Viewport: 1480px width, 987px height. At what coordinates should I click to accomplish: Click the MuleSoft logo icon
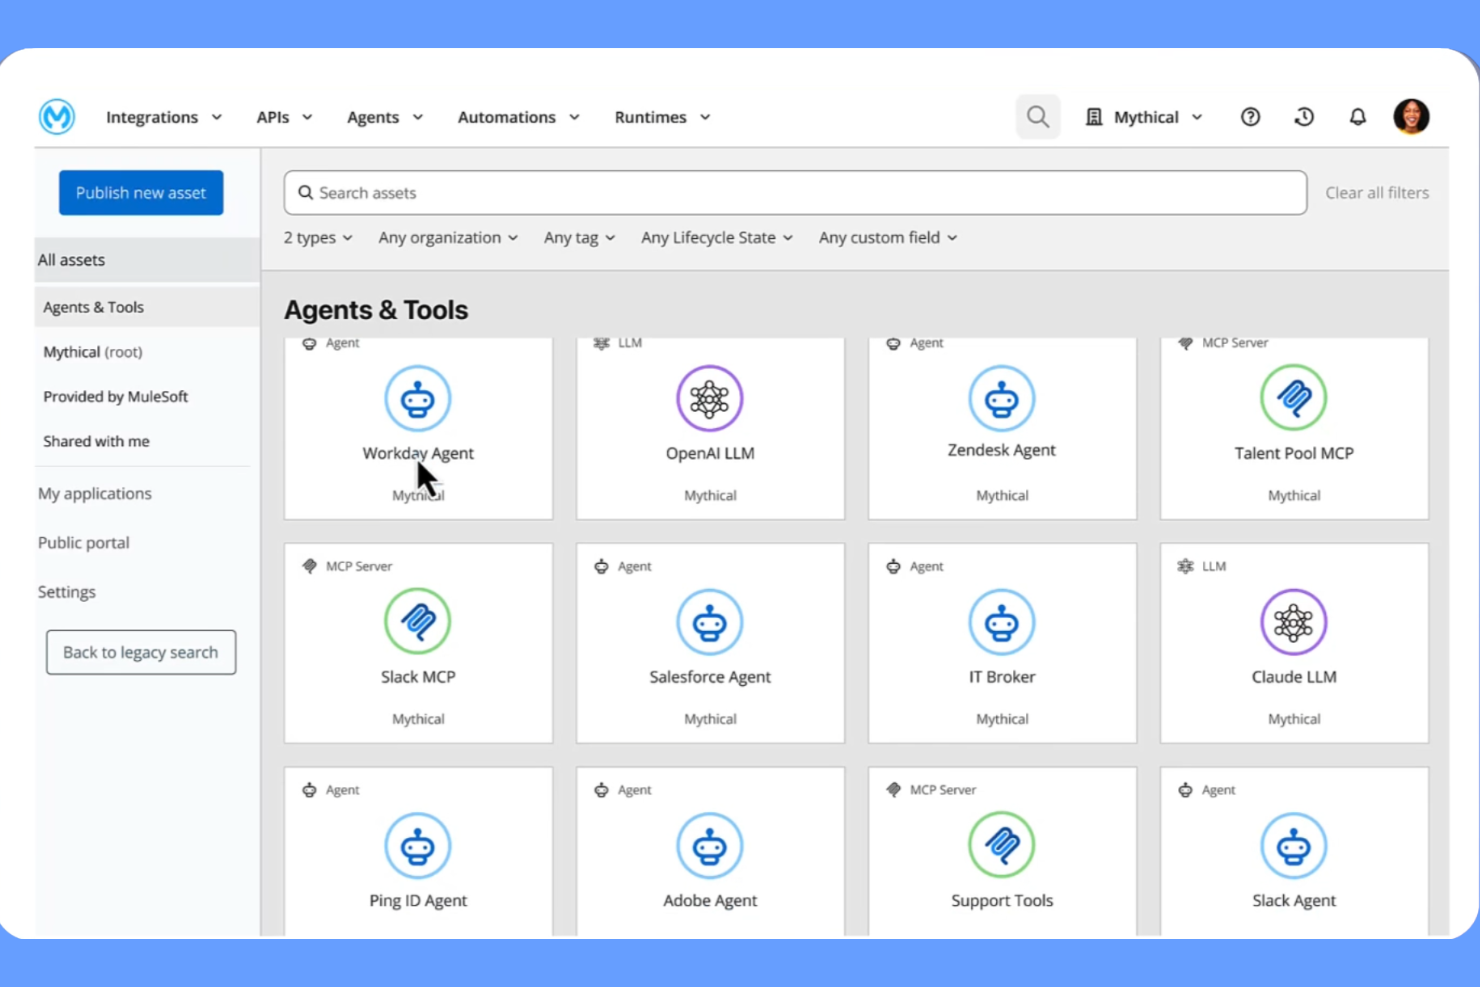[x=57, y=117]
